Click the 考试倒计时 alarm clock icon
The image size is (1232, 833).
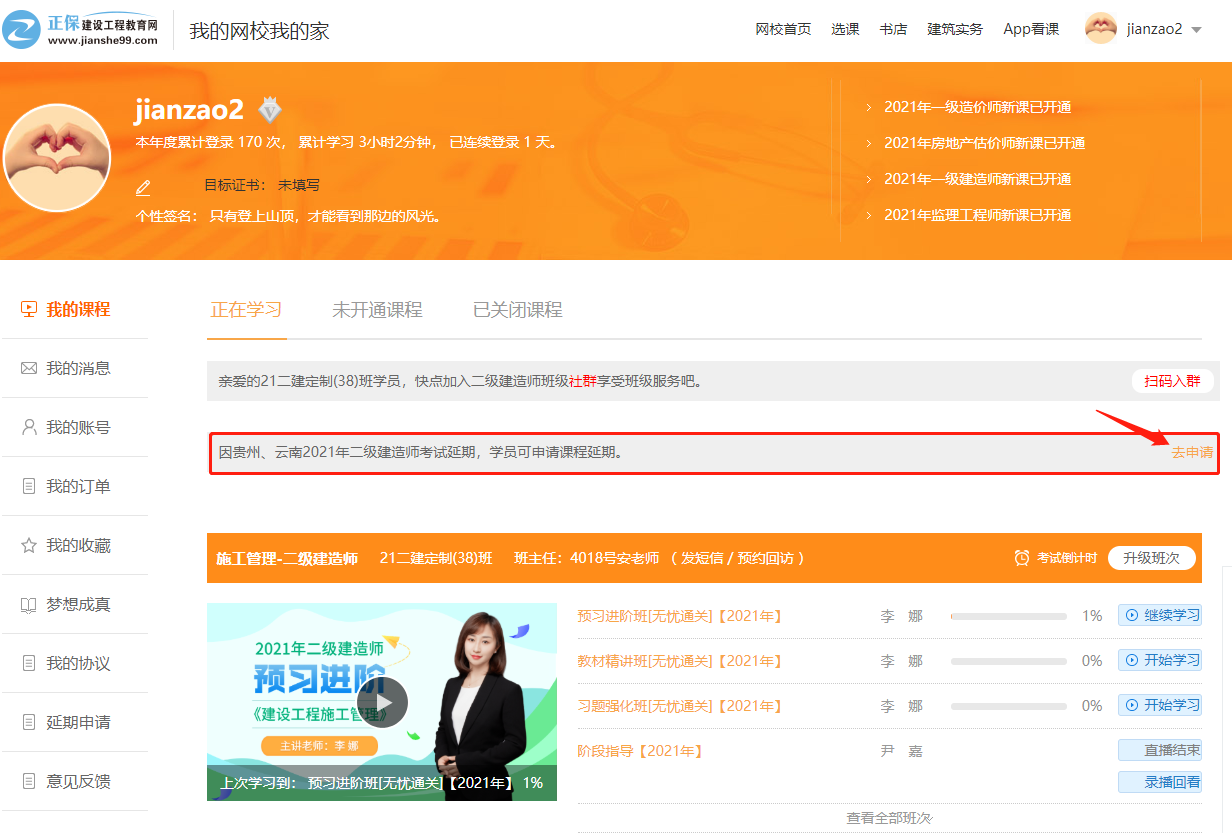coord(1021,558)
